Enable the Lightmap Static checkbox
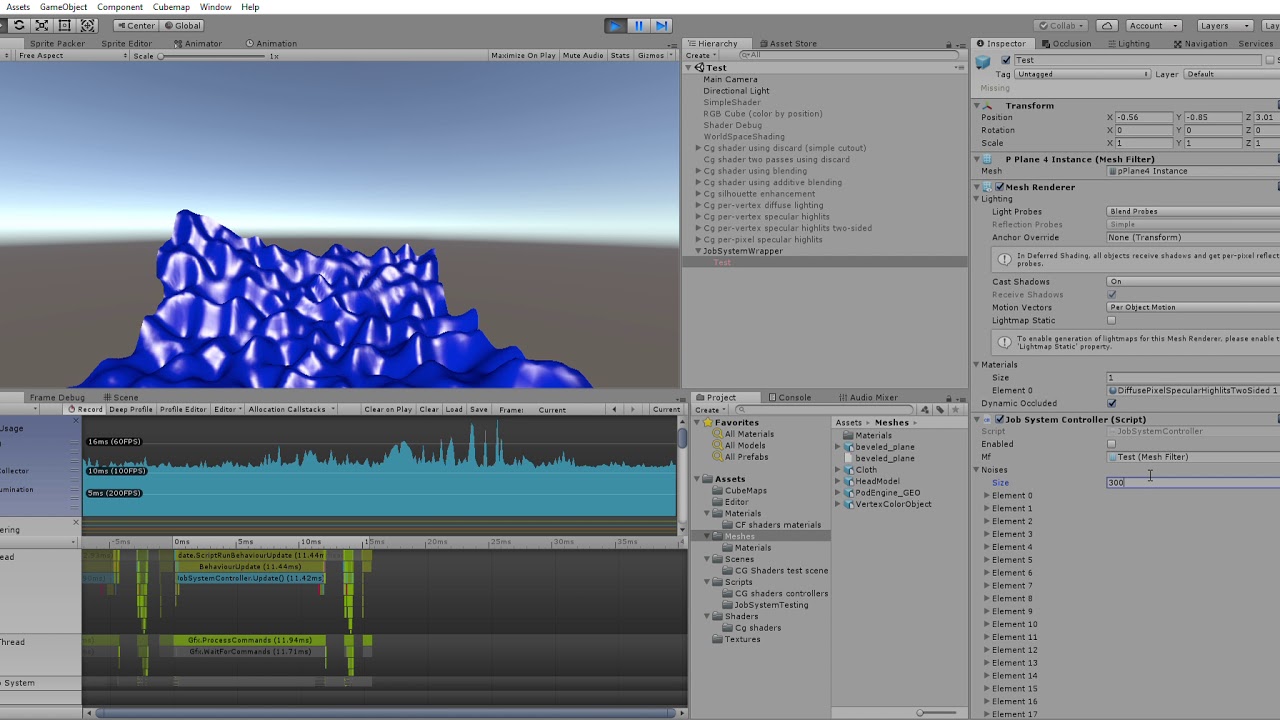The height and width of the screenshot is (720, 1280). coord(1111,320)
